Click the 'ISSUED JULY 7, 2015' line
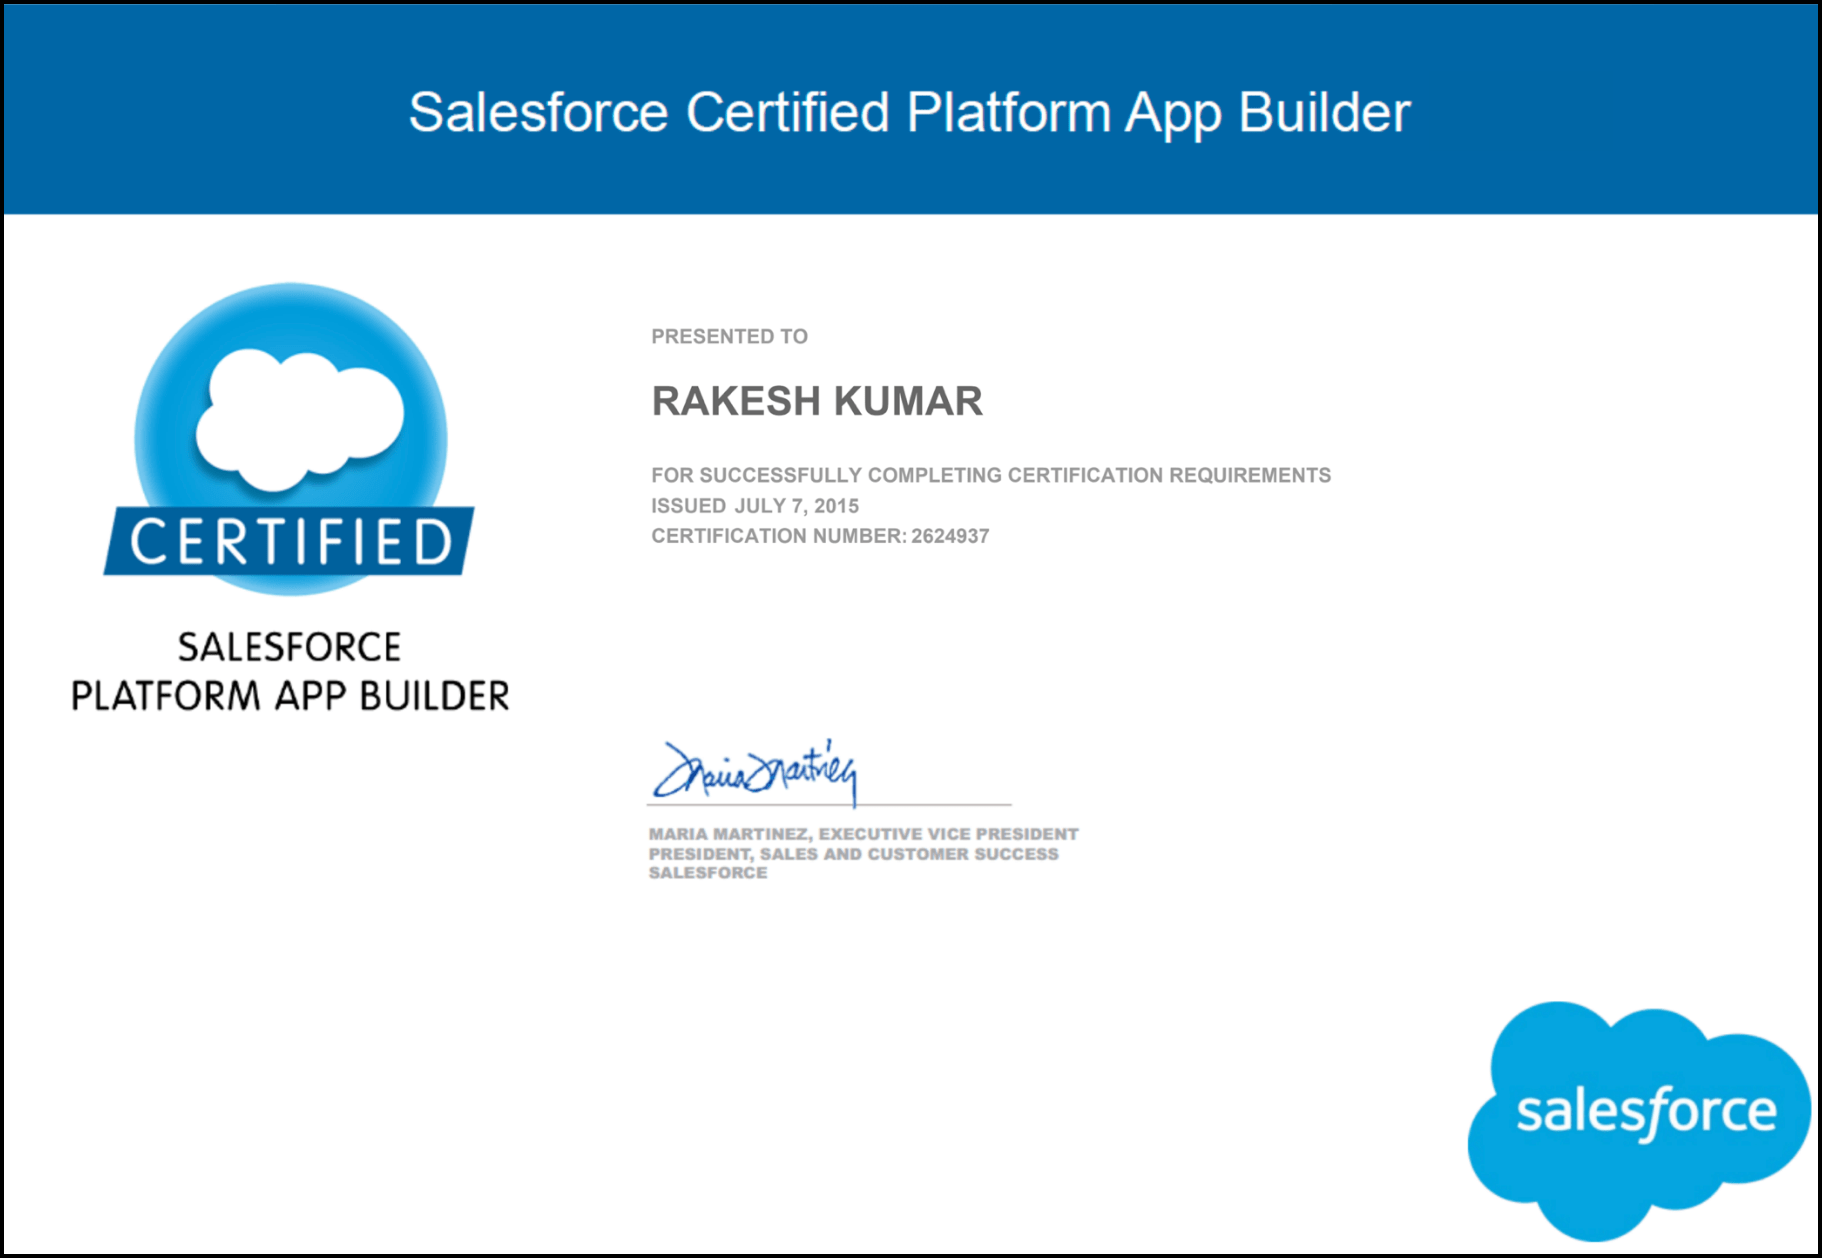This screenshot has height=1258, width=1822. [x=755, y=506]
